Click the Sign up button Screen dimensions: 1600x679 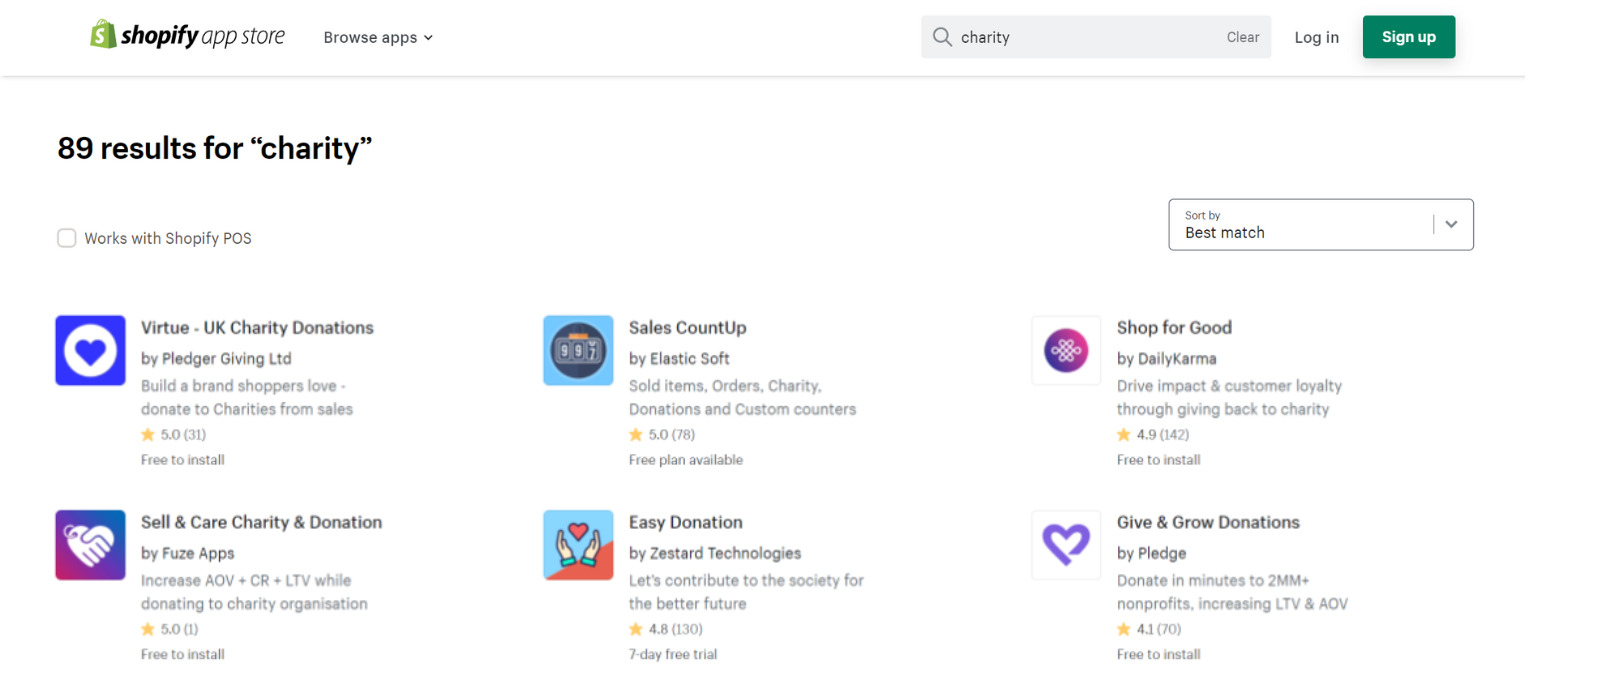click(1408, 37)
